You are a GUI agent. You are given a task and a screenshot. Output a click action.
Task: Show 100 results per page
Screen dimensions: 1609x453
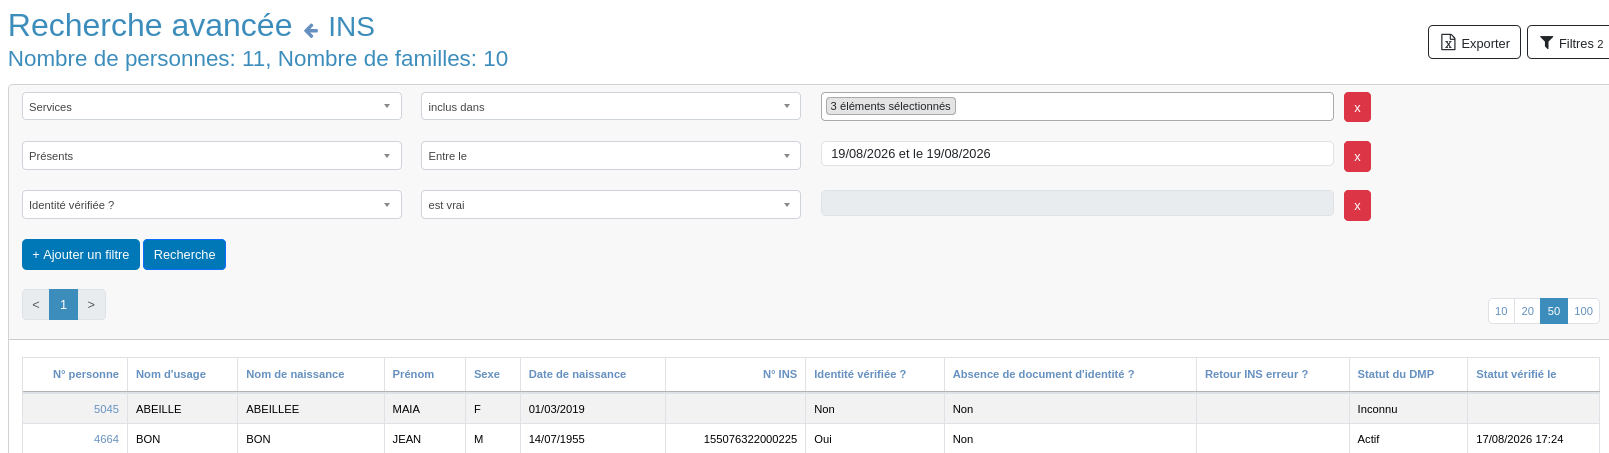point(1583,311)
